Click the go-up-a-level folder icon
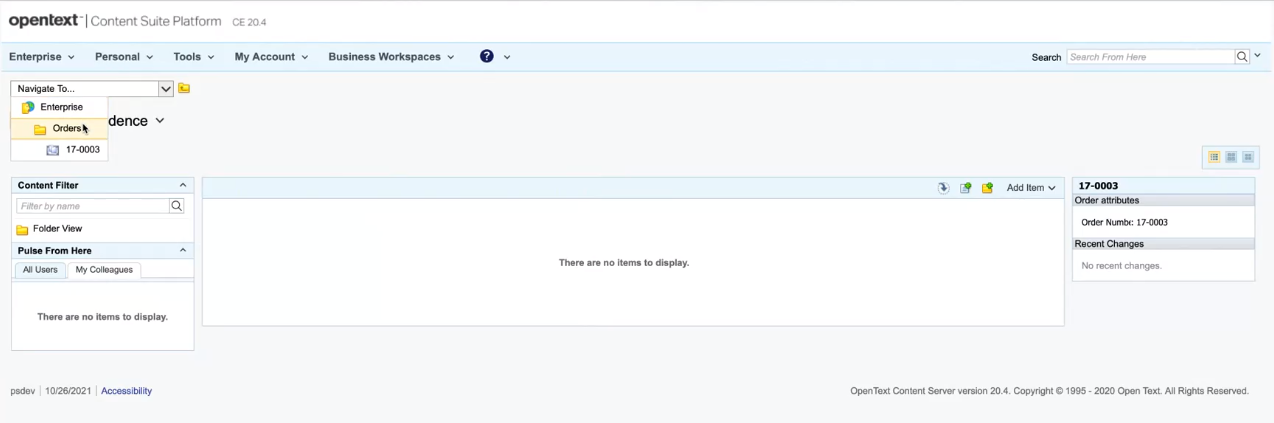This screenshot has width=1274, height=423. coord(184,88)
